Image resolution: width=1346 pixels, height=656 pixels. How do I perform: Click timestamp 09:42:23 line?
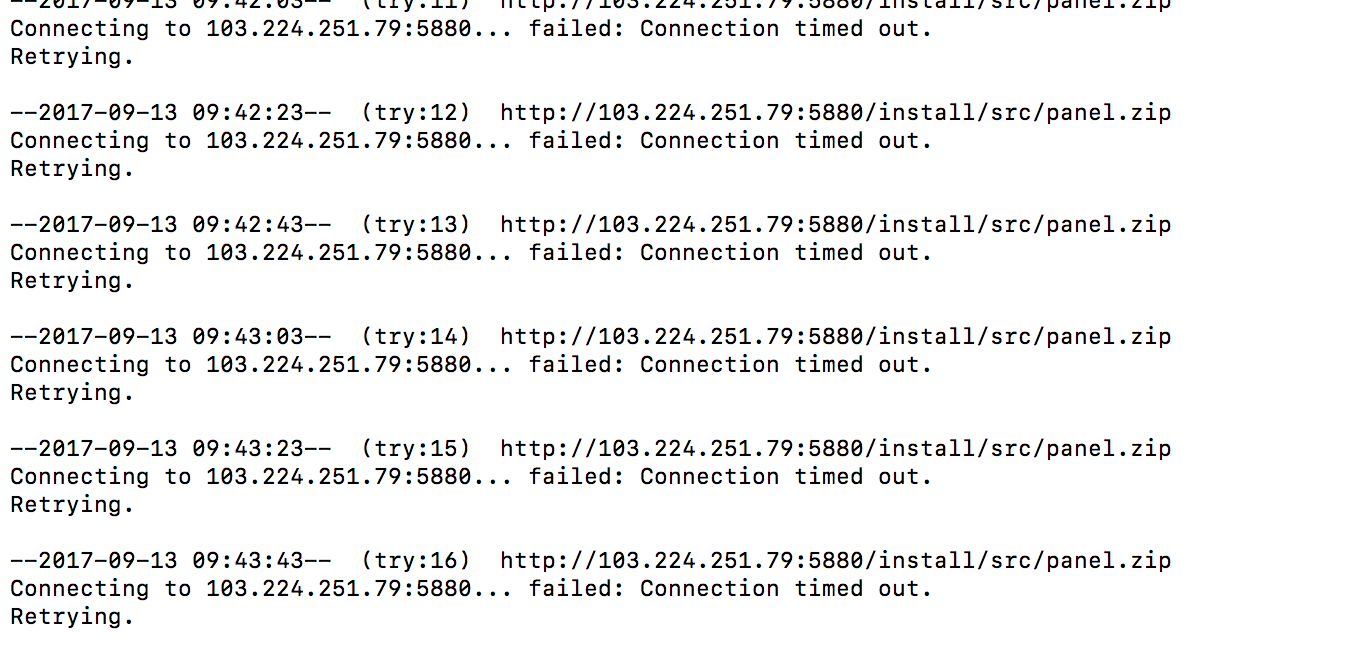click(x=171, y=112)
